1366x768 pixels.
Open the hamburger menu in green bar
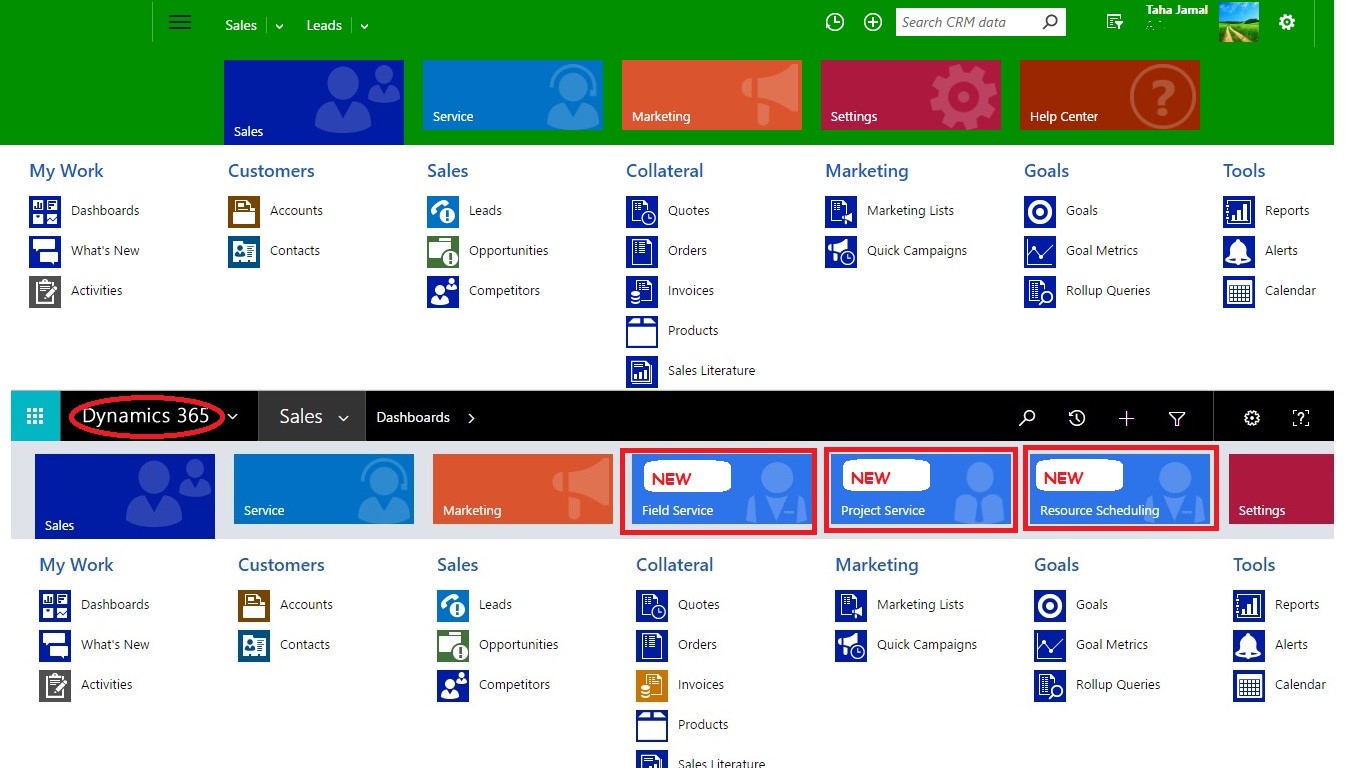pyautogui.click(x=180, y=22)
